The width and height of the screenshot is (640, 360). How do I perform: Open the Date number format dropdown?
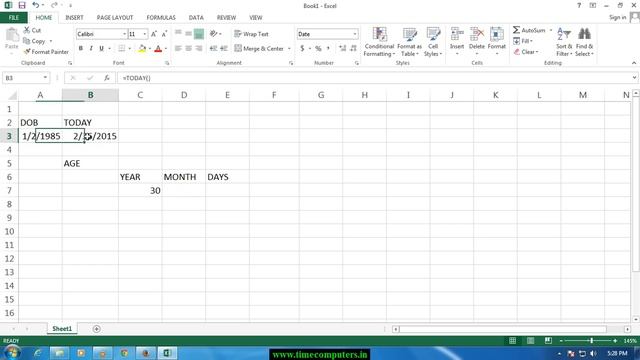point(355,34)
